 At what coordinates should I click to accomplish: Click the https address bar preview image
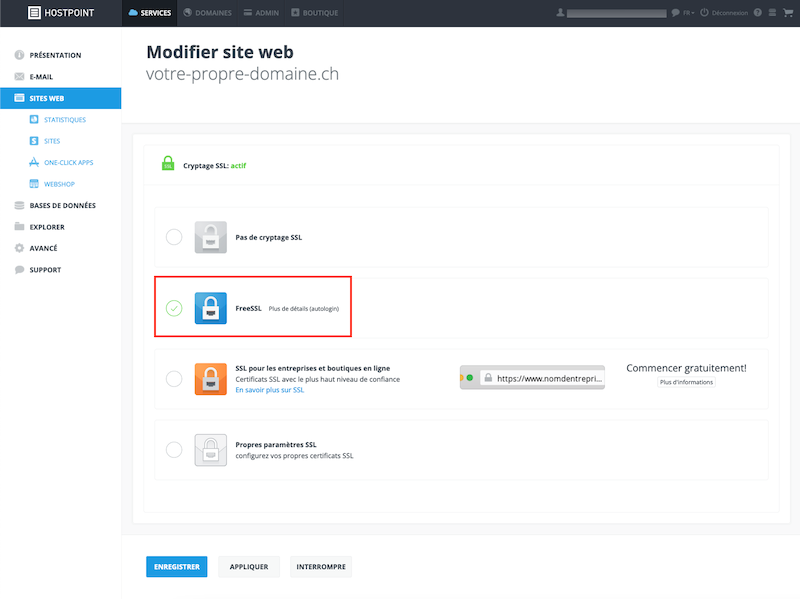click(x=532, y=378)
